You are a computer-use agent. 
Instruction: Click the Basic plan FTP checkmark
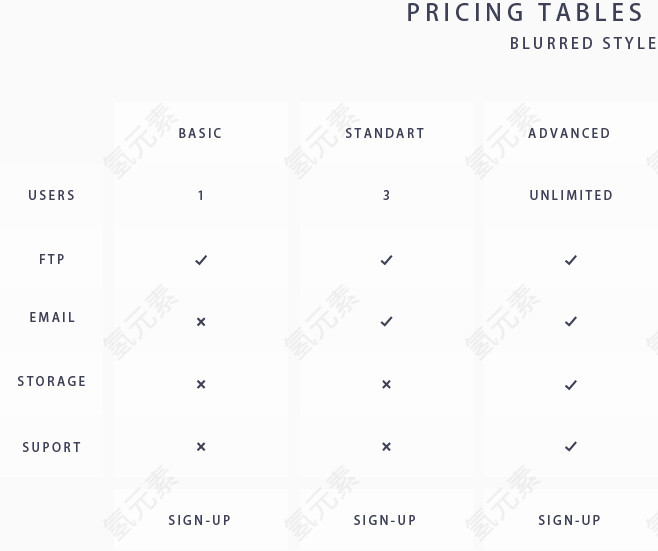201,260
